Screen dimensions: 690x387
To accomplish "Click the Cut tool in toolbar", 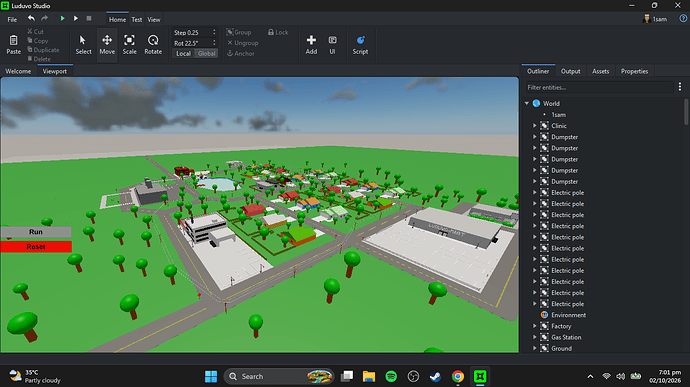I will click(35, 32).
